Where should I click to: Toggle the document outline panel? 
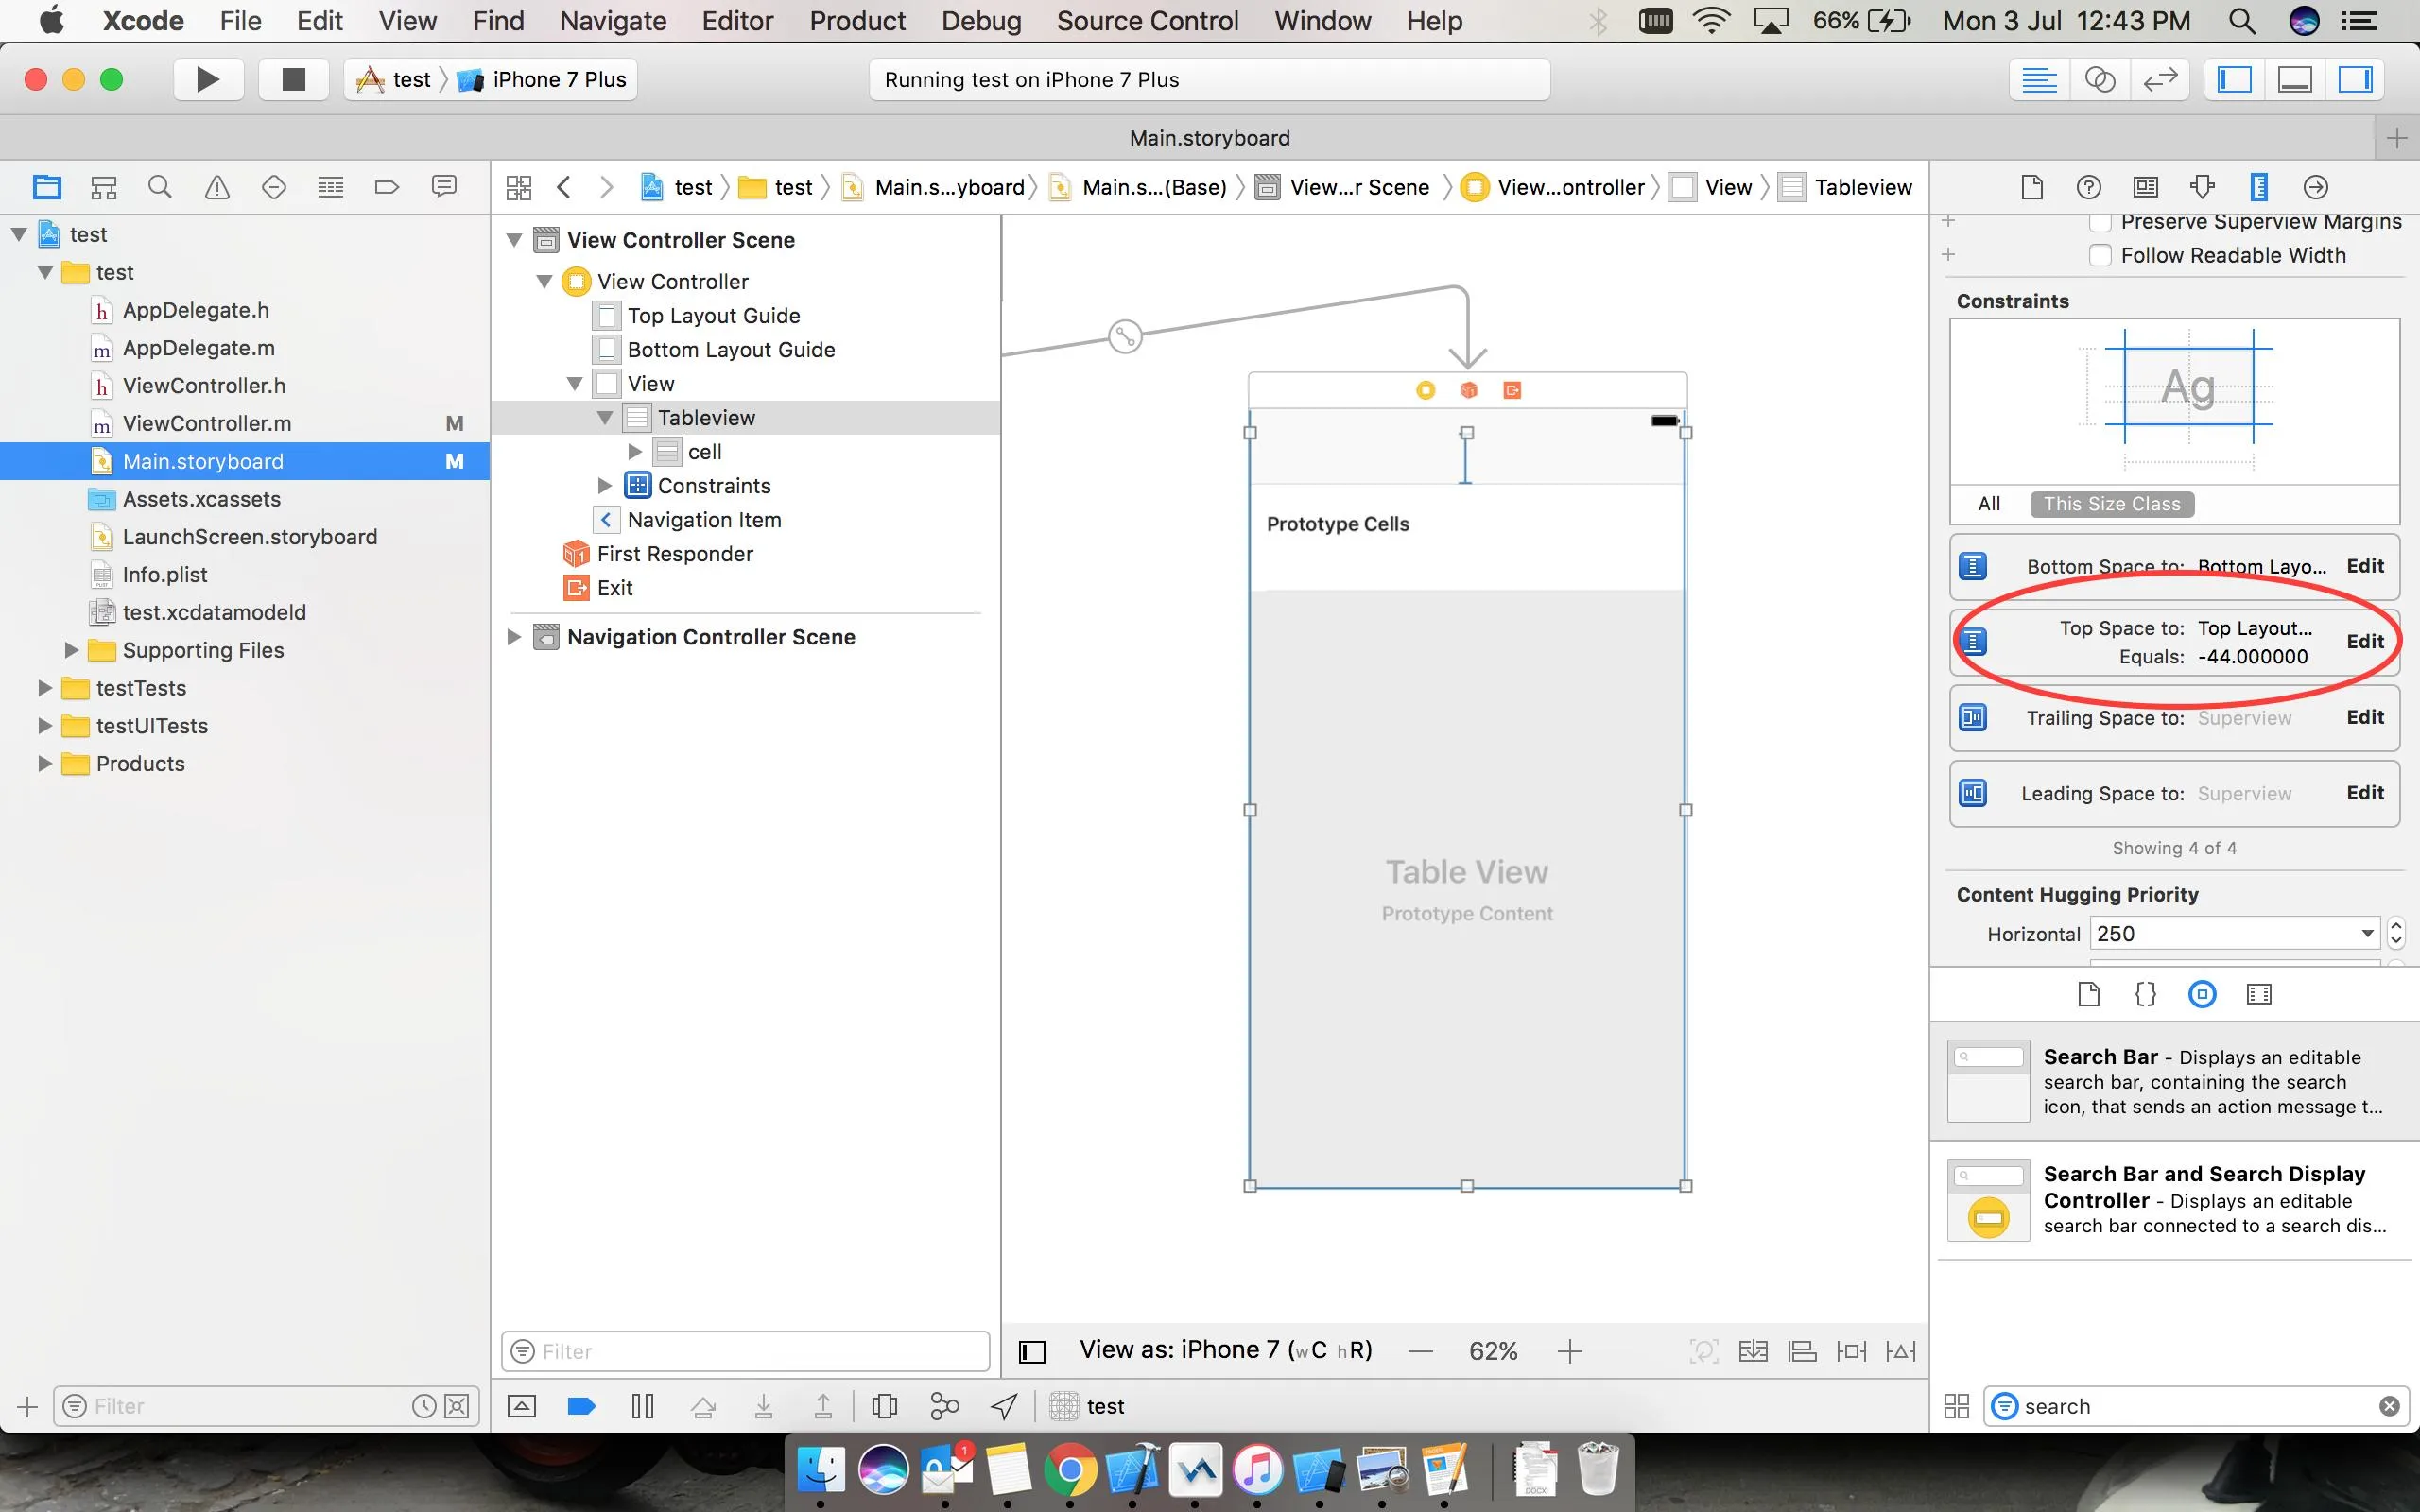pyautogui.click(x=1032, y=1352)
